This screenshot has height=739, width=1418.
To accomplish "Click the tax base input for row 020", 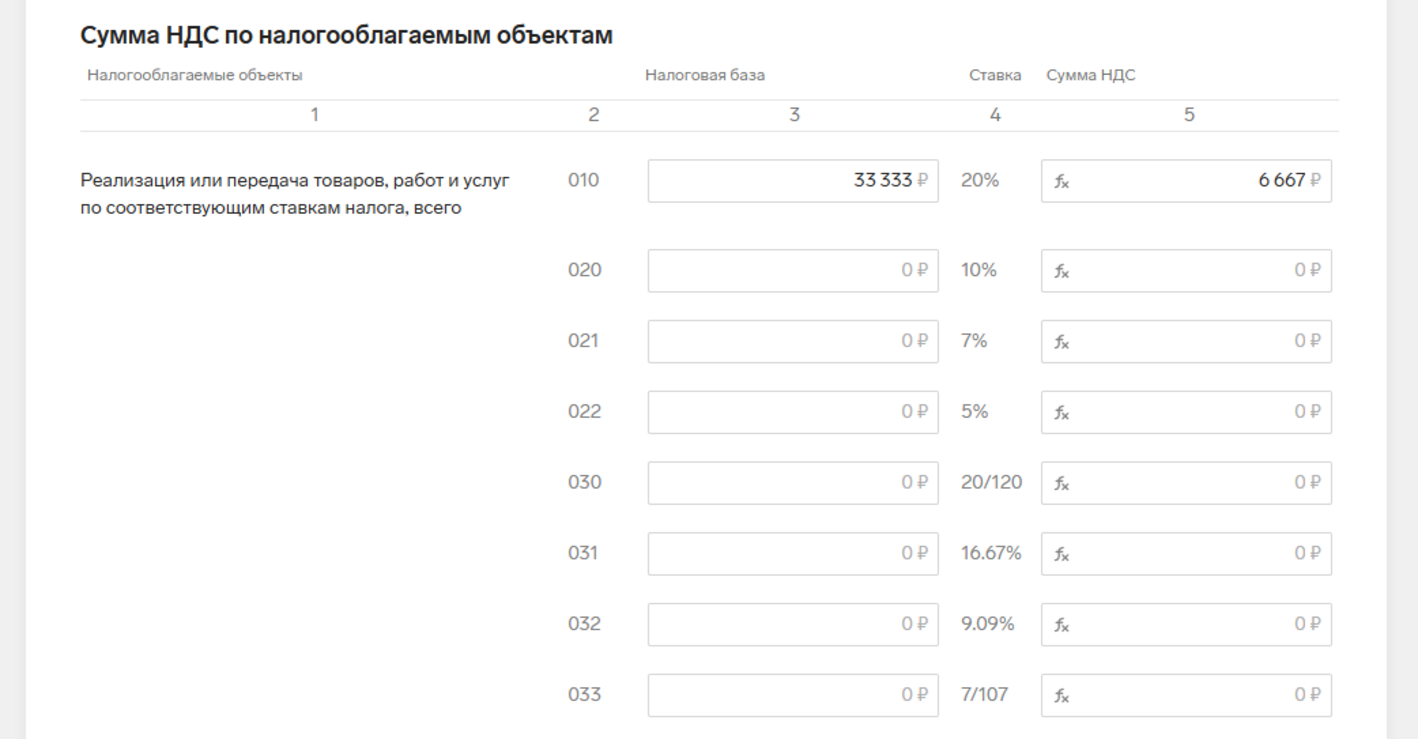I will (x=793, y=270).
